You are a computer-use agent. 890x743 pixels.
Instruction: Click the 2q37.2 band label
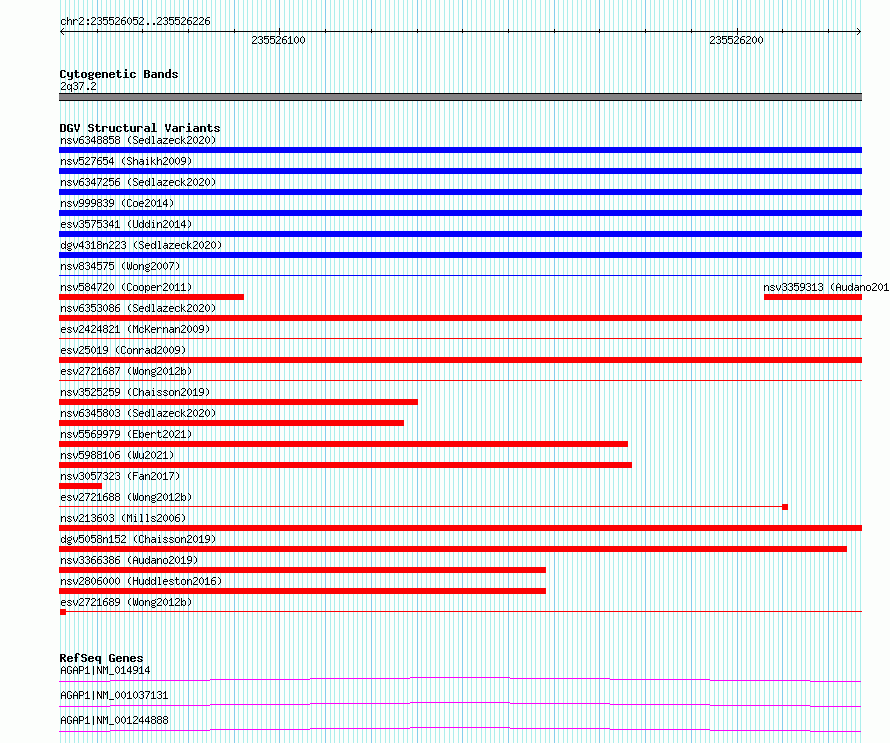click(78, 86)
